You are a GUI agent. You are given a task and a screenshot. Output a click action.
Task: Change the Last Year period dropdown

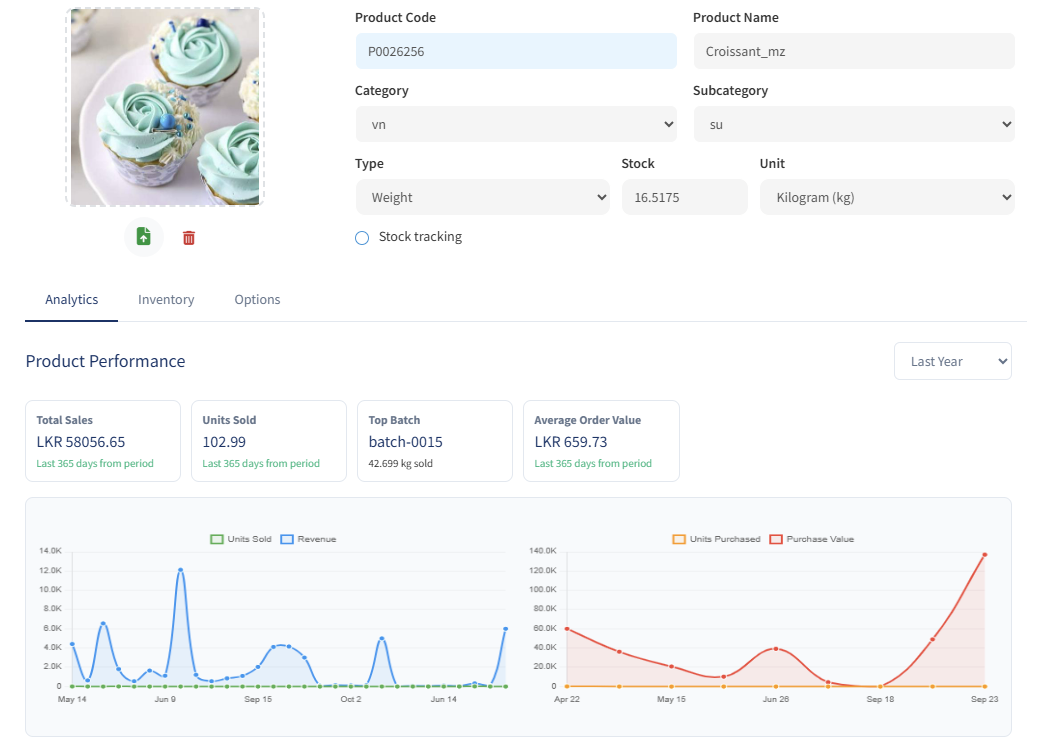pos(952,361)
